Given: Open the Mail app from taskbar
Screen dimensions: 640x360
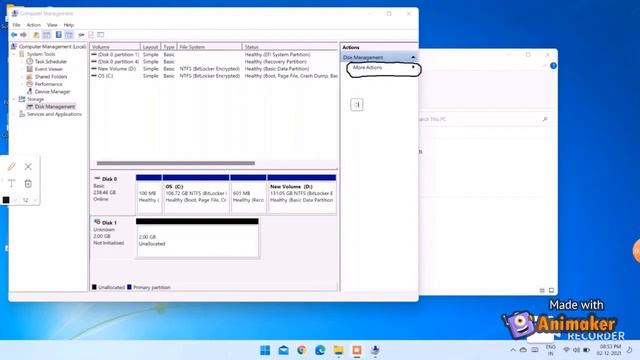Looking at the screenshot, I should (283, 350).
